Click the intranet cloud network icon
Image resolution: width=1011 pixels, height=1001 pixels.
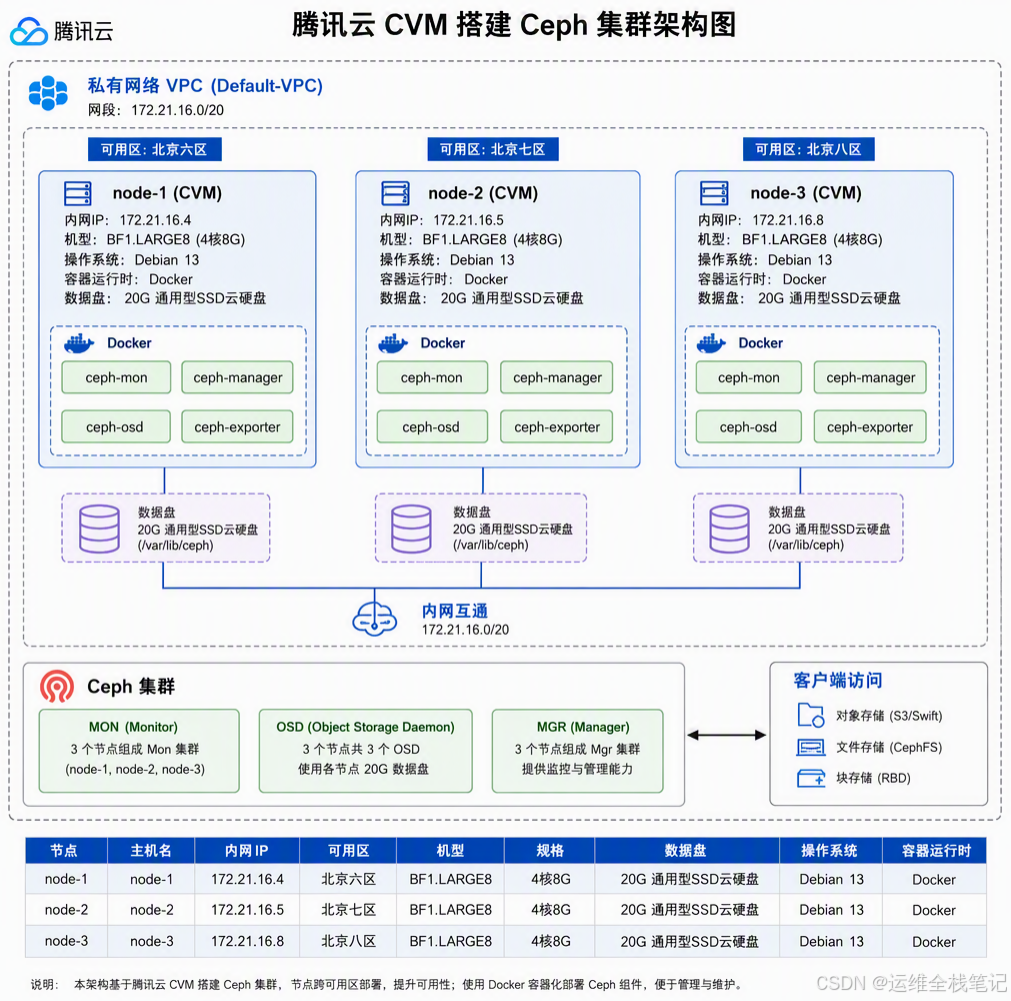[375, 619]
